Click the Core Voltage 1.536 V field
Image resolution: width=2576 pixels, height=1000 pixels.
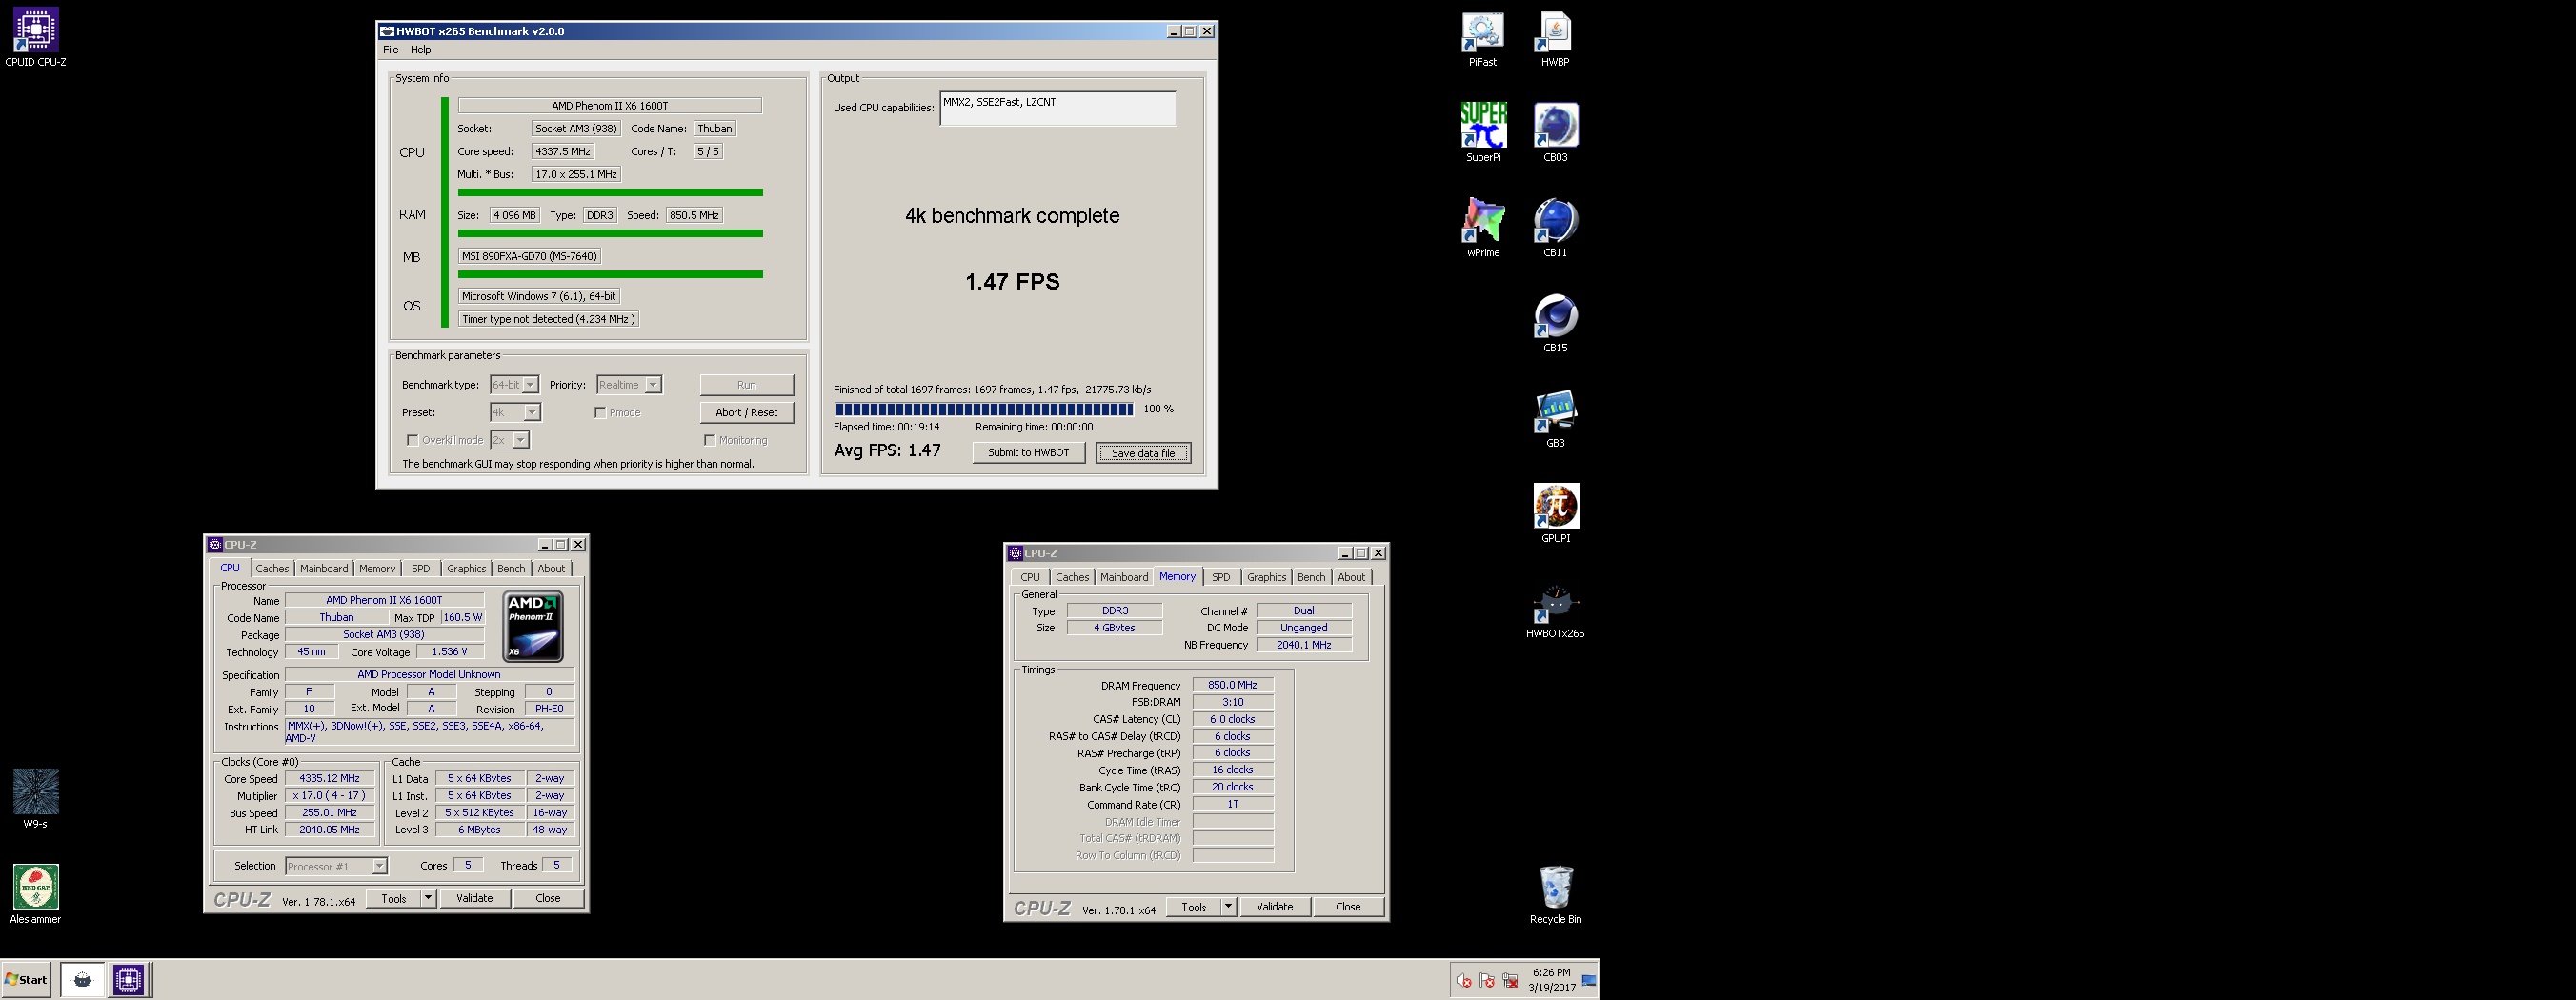(x=449, y=652)
